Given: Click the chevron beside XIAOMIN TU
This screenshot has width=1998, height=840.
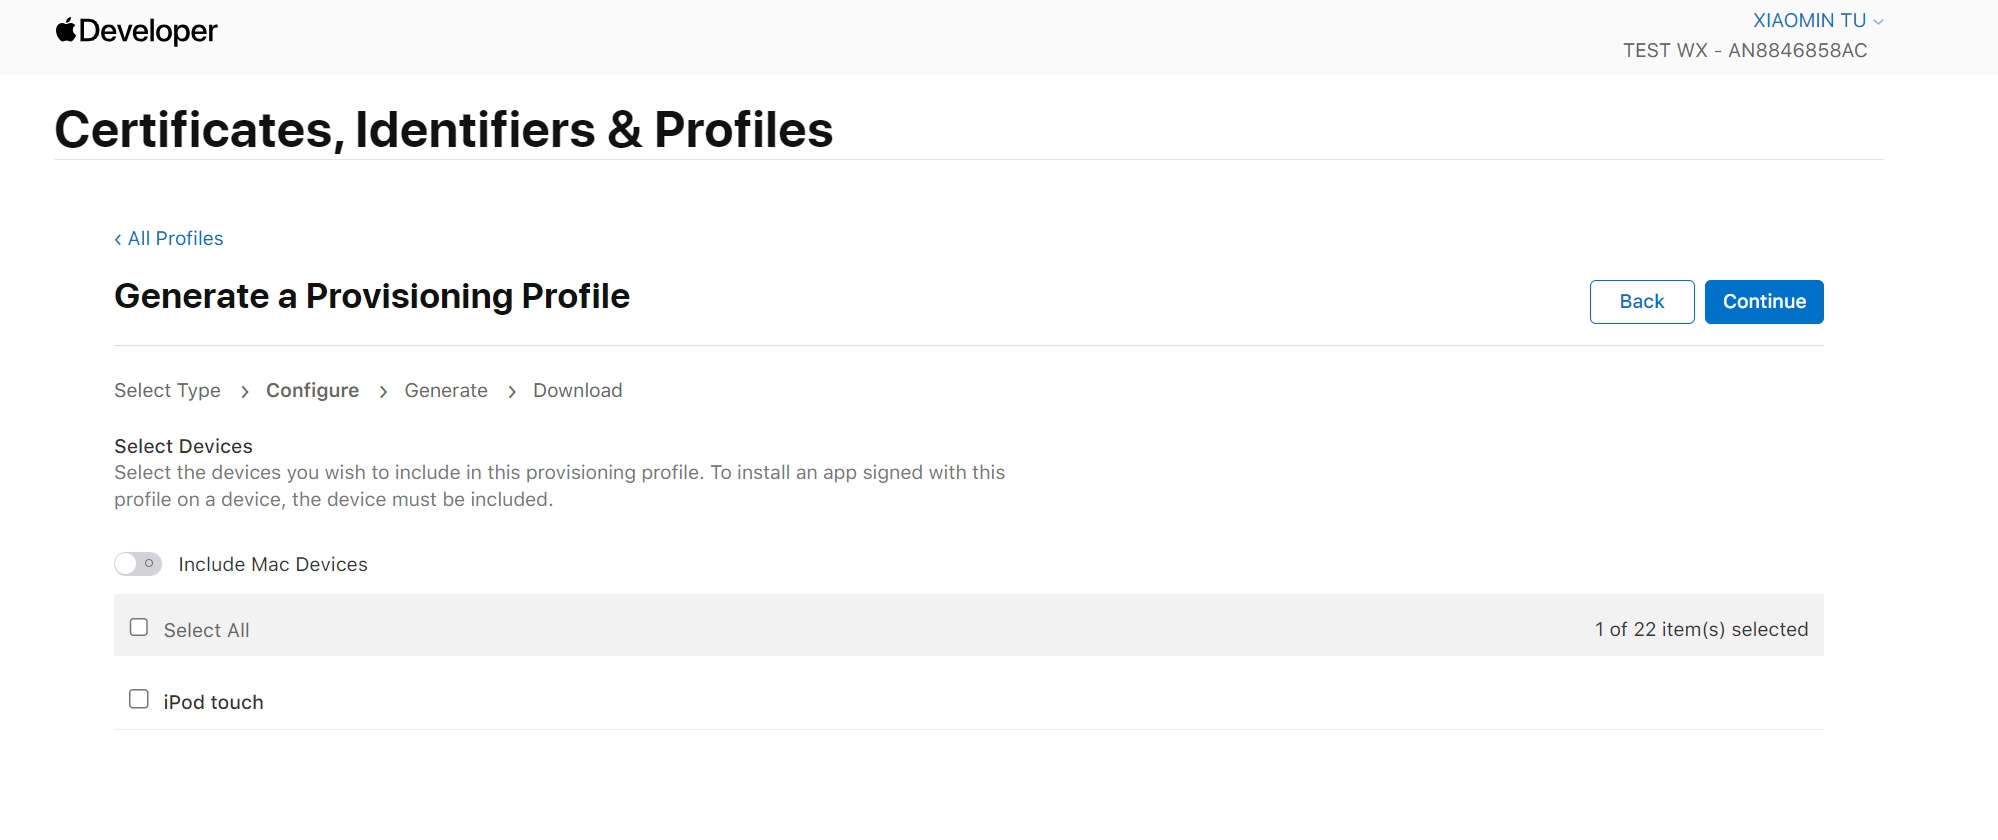Looking at the screenshot, I should pos(1878,22).
